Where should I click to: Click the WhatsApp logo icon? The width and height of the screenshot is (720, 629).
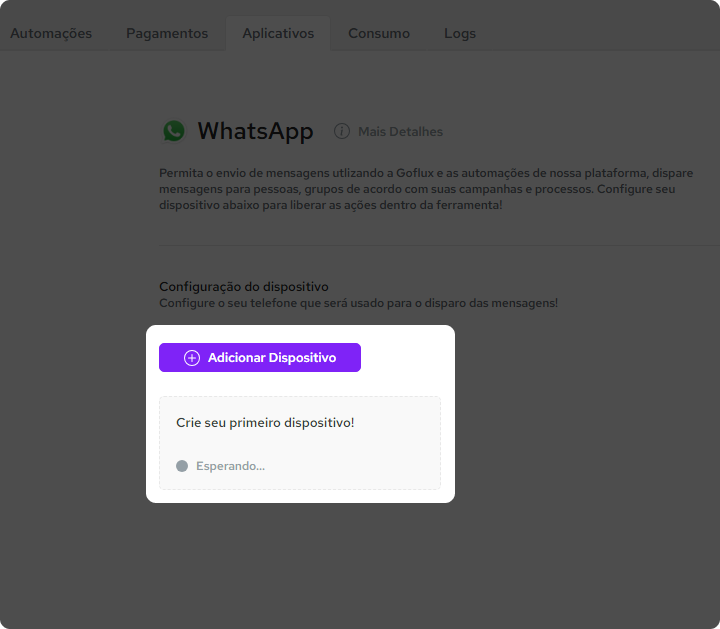click(174, 131)
